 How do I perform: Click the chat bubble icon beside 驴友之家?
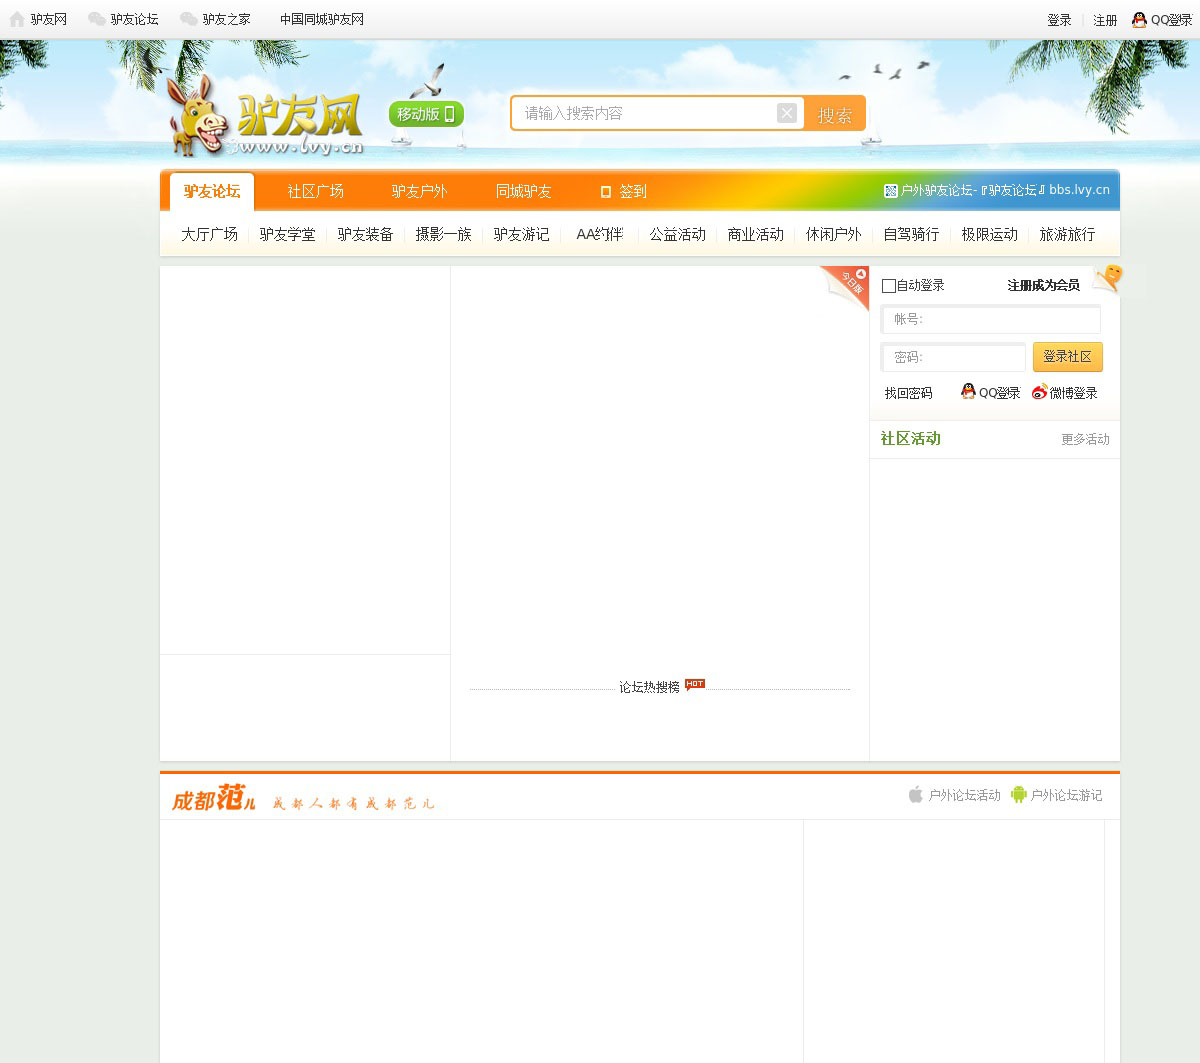(x=188, y=19)
